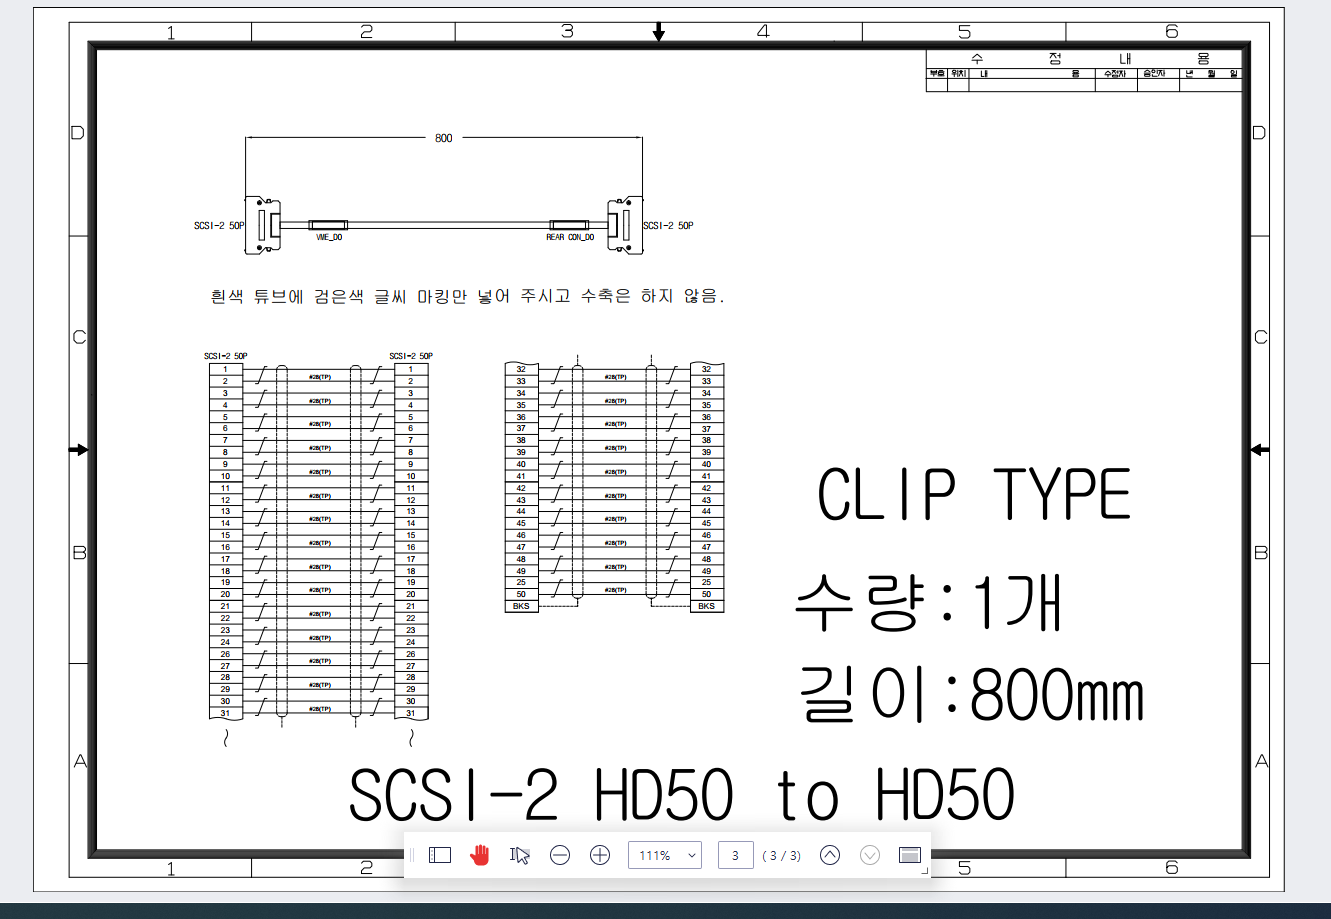Zoom in with the plus icon

600,855
